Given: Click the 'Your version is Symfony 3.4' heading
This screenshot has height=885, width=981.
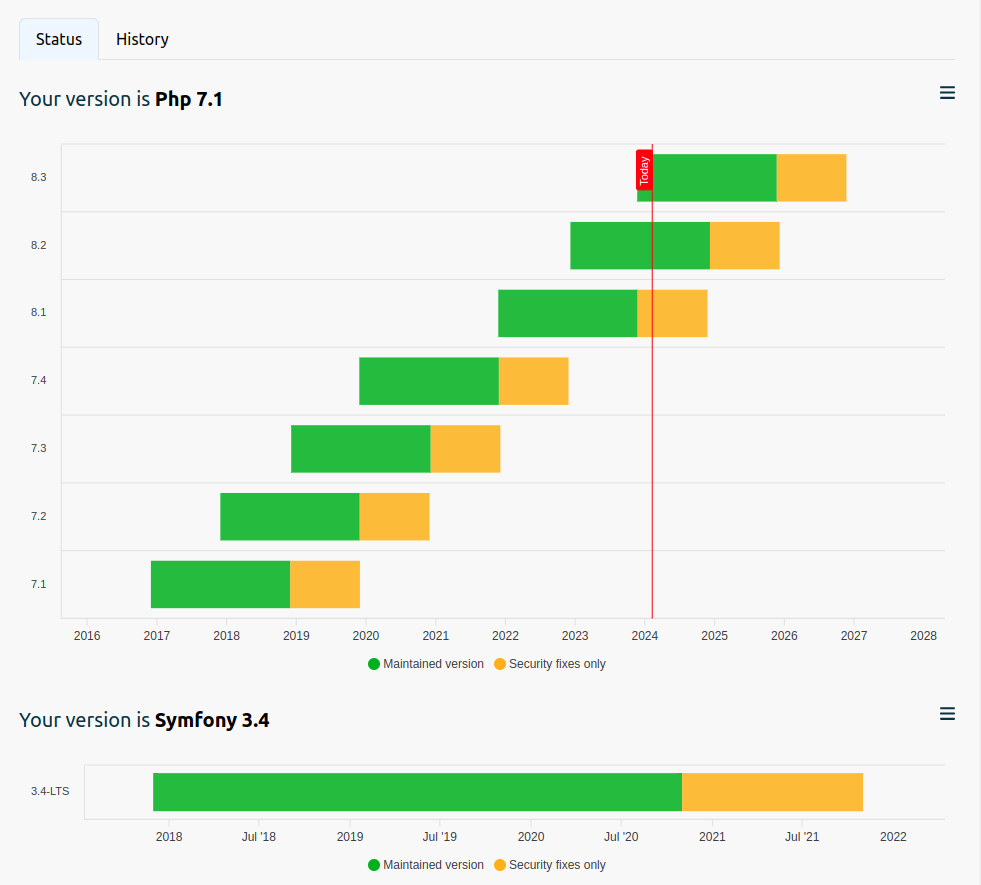Looking at the screenshot, I should pos(145,720).
